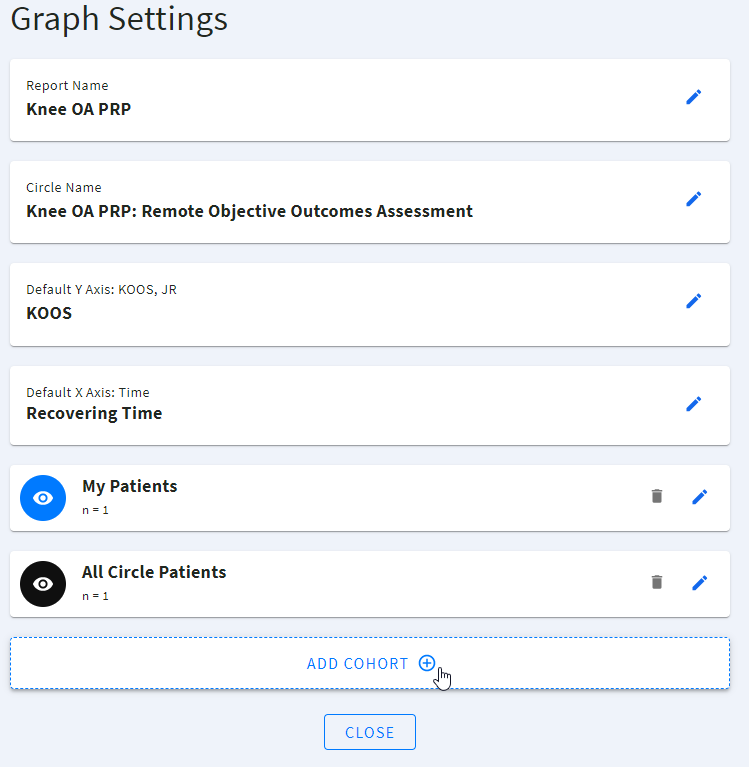Click the plus icon beside Add Cohort
749x767 pixels.
tap(427, 663)
